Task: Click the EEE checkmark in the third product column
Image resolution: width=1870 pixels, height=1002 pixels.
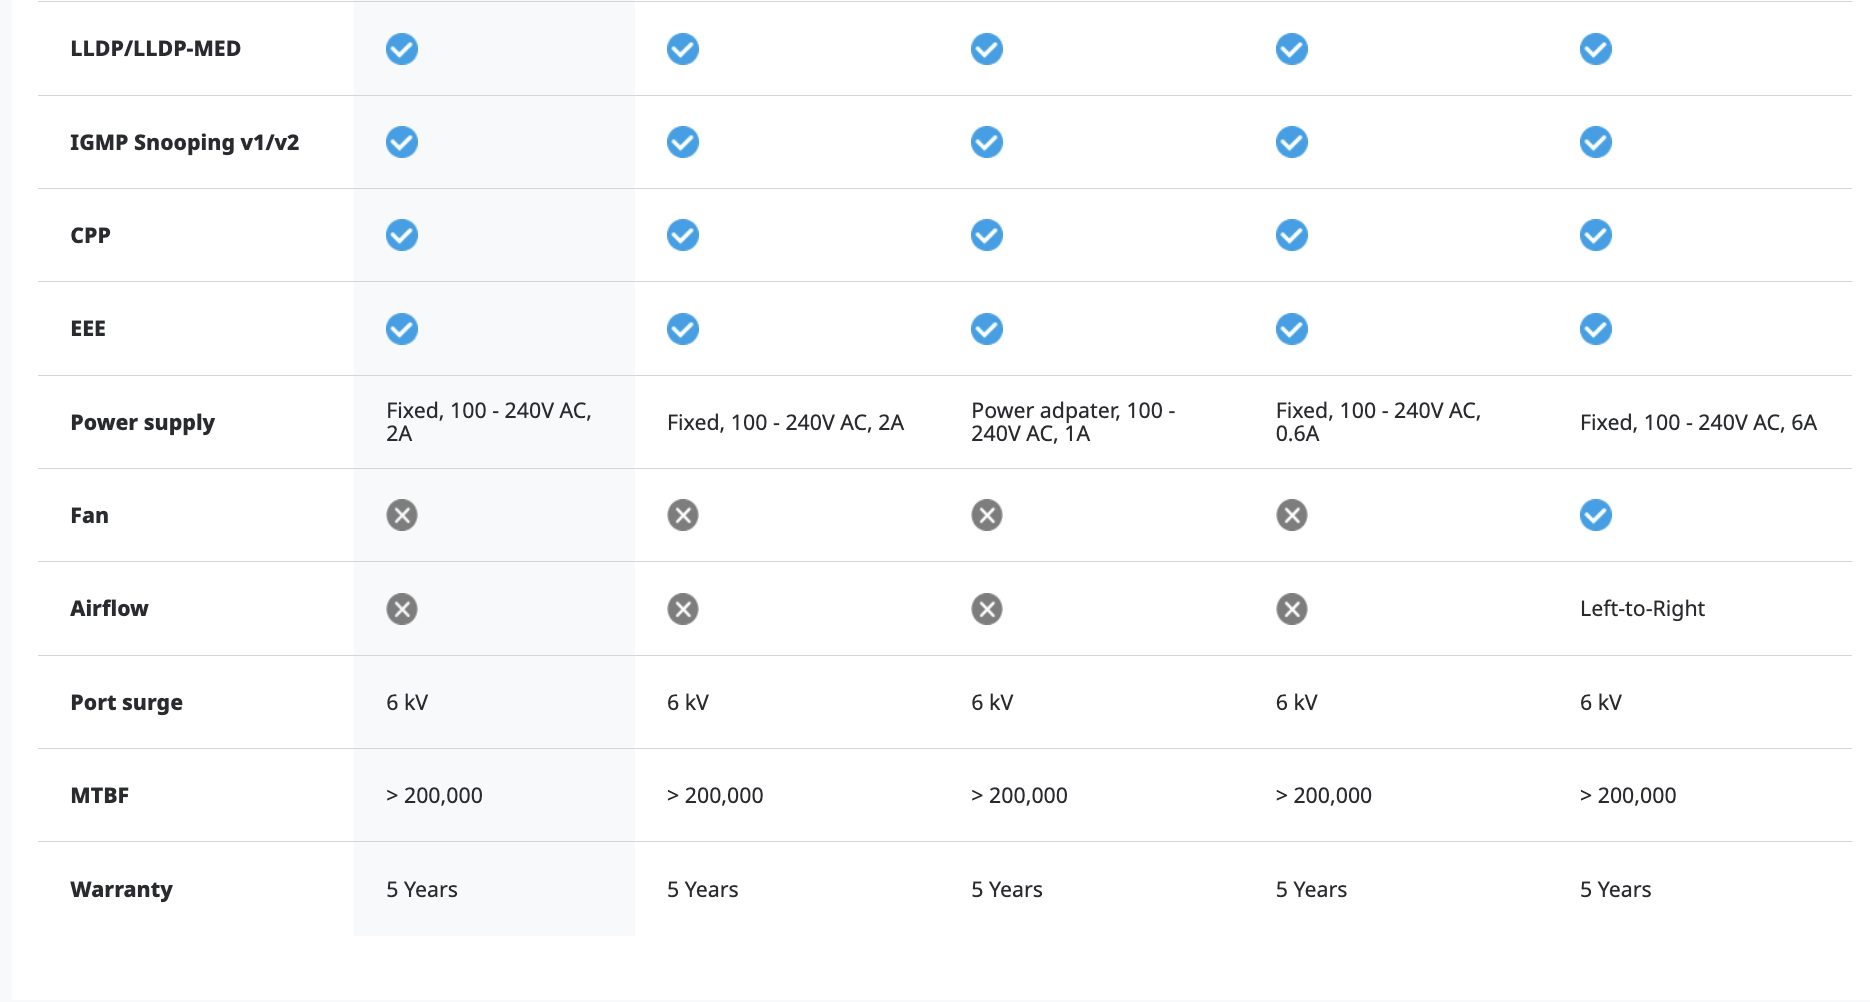Action: [987, 329]
